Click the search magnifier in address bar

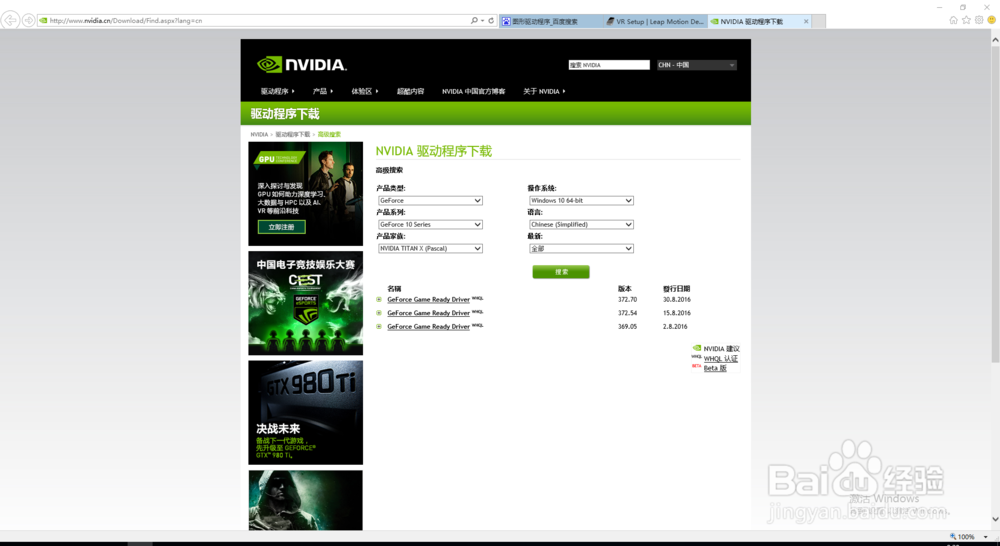[x=474, y=20]
